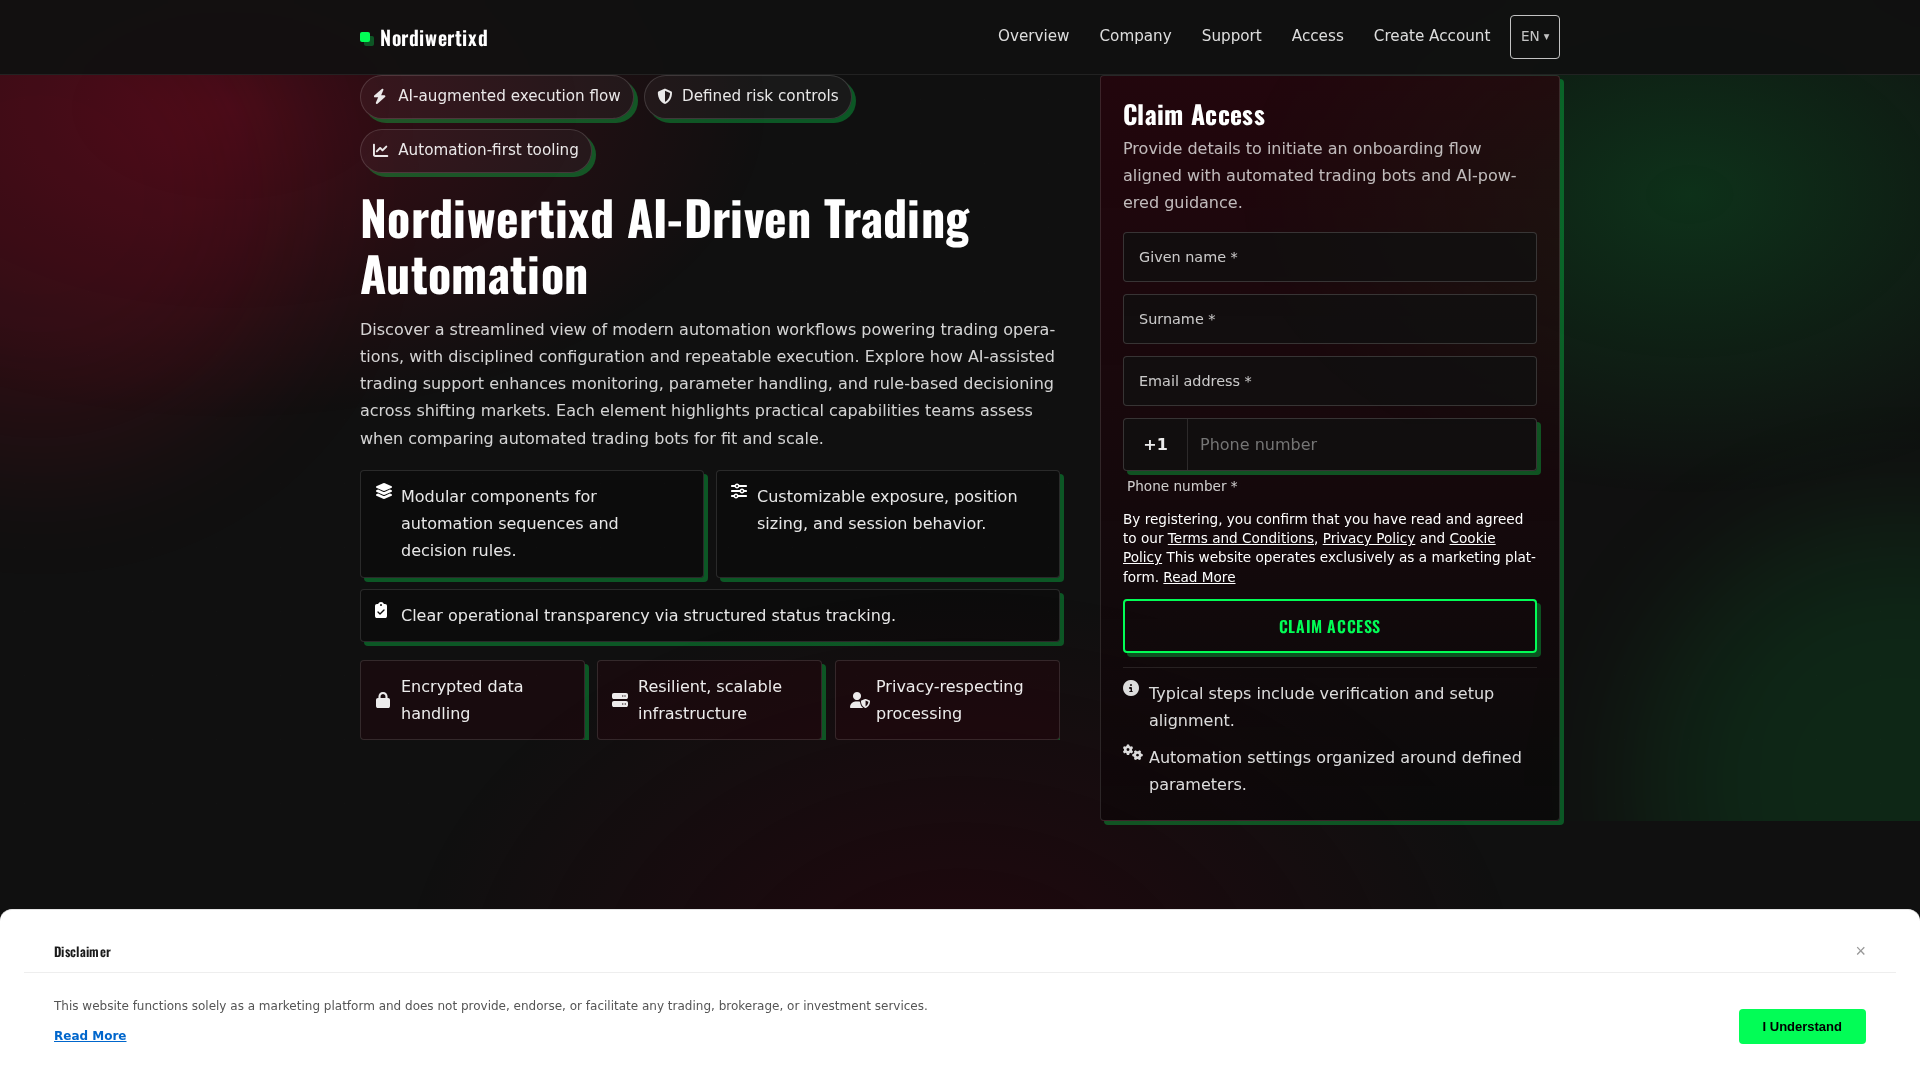Submit the CLAIM ACCESS button
This screenshot has width=1920, height=1080.
pyautogui.click(x=1329, y=626)
